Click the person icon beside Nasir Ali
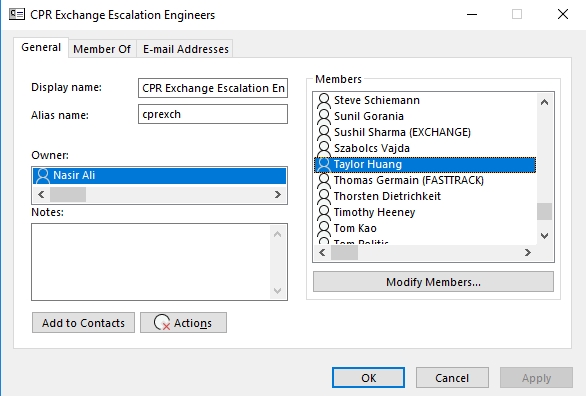The width and height of the screenshot is (586, 396). coord(43,175)
